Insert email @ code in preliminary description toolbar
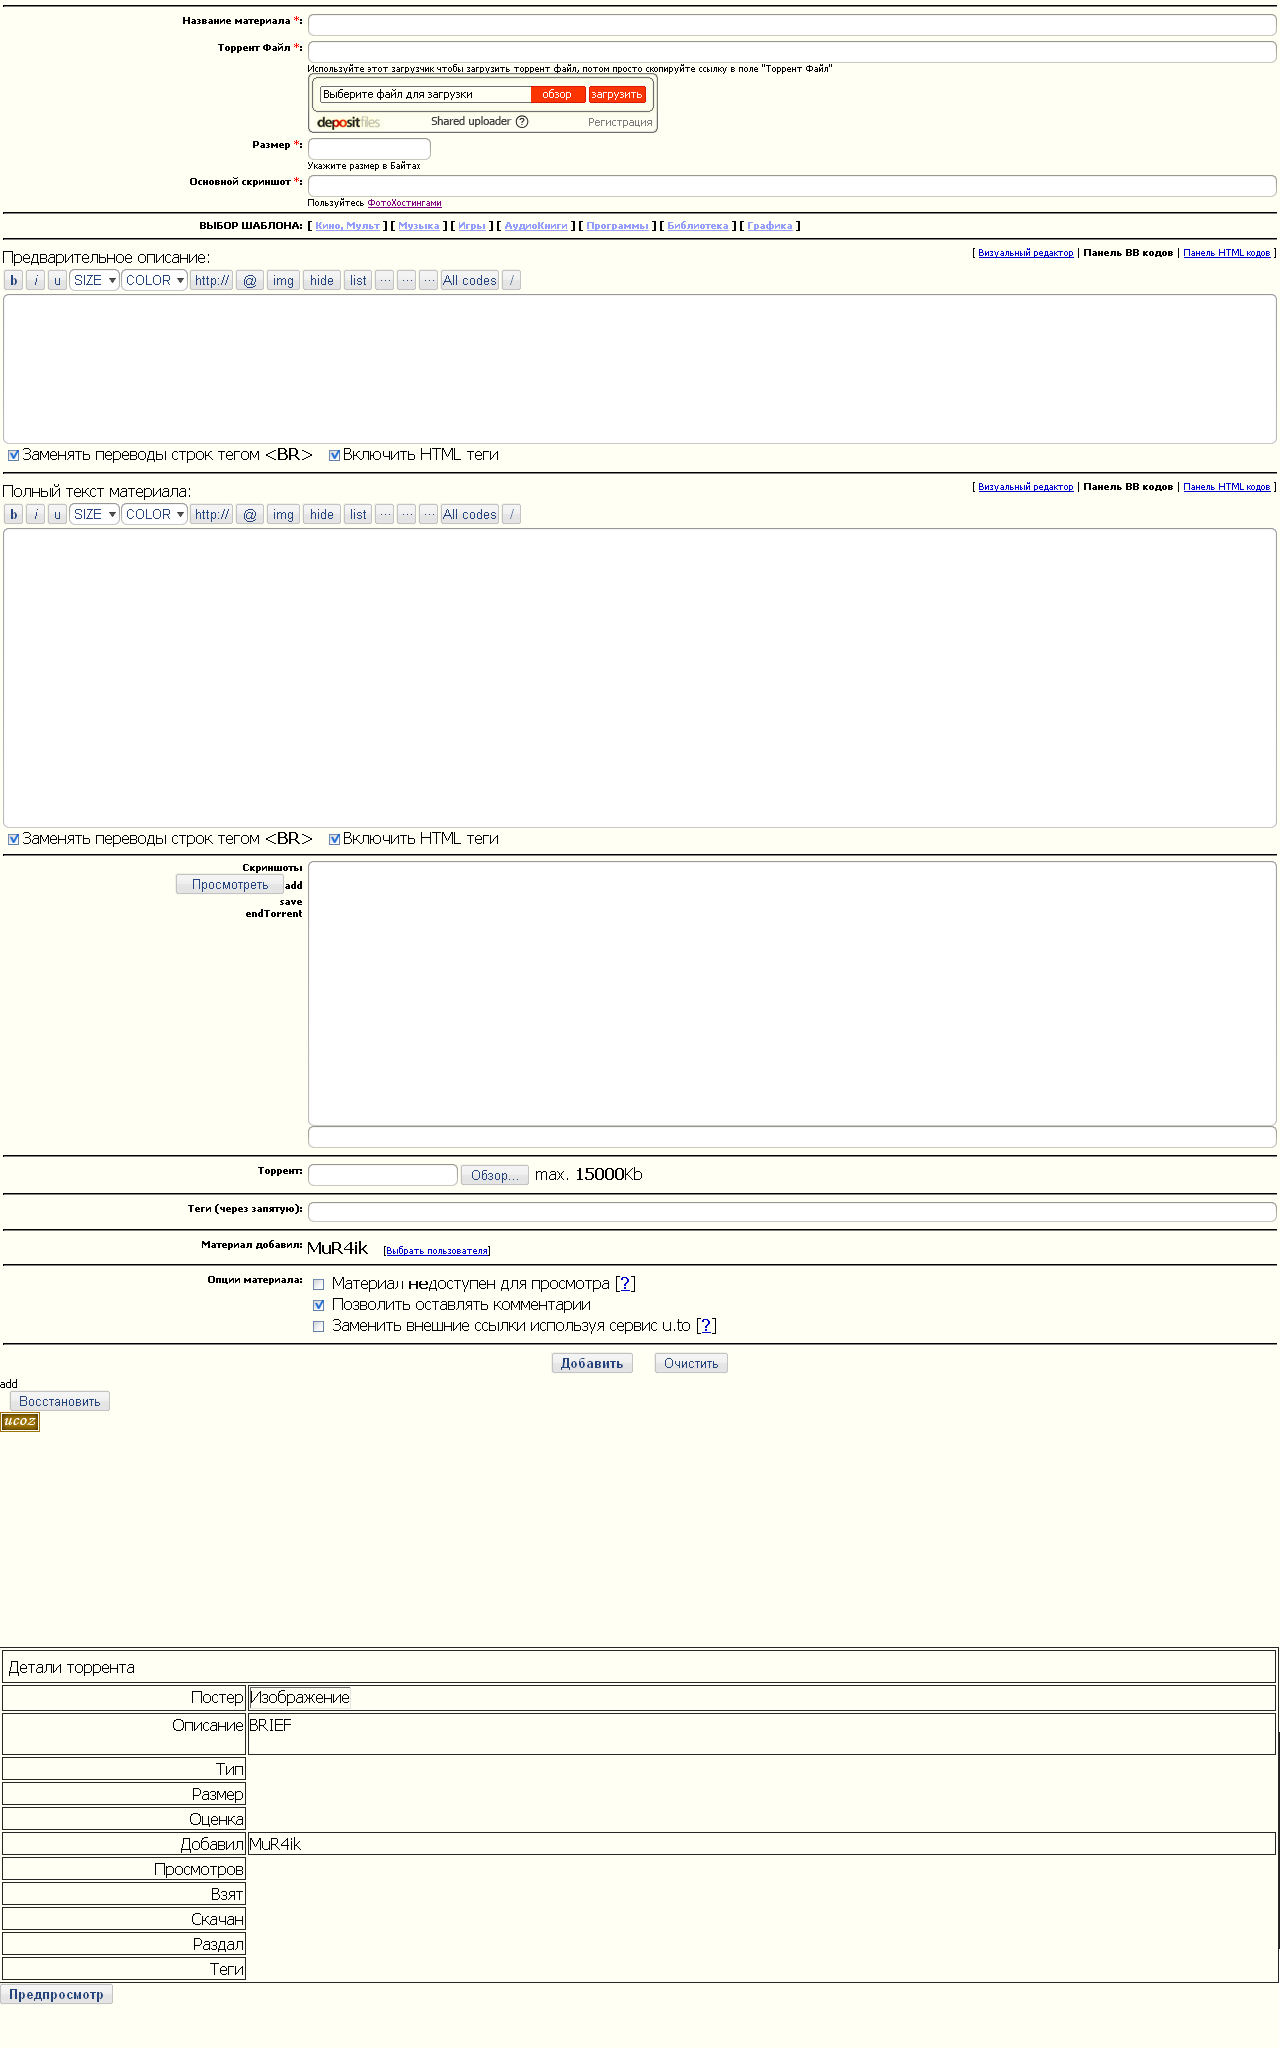This screenshot has height=2048, width=1280. tap(250, 281)
